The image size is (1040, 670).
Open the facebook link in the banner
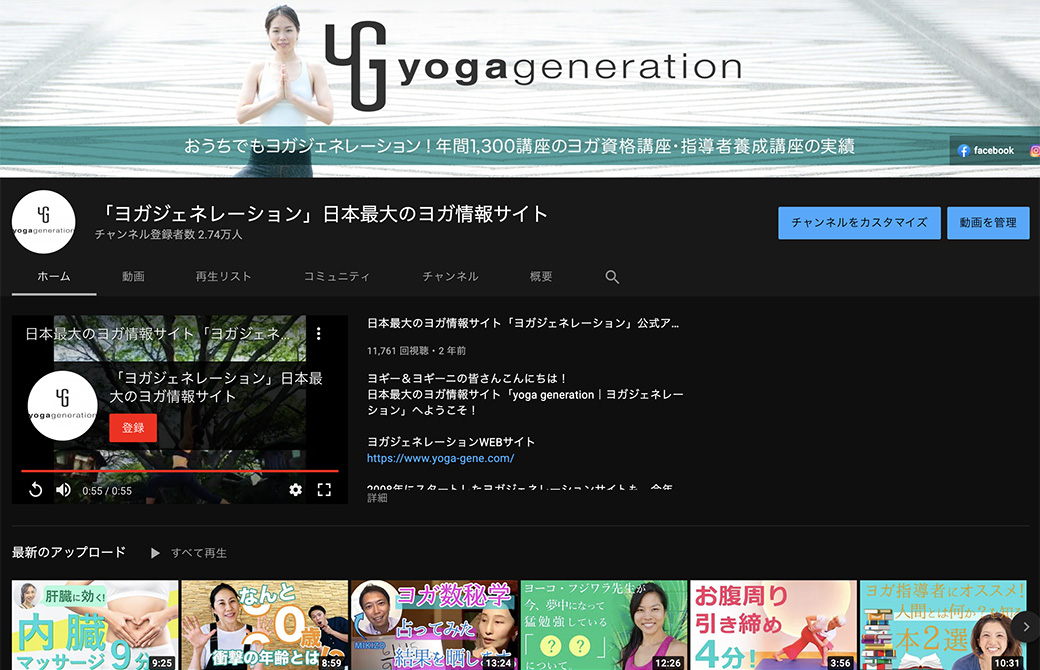tap(985, 150)
